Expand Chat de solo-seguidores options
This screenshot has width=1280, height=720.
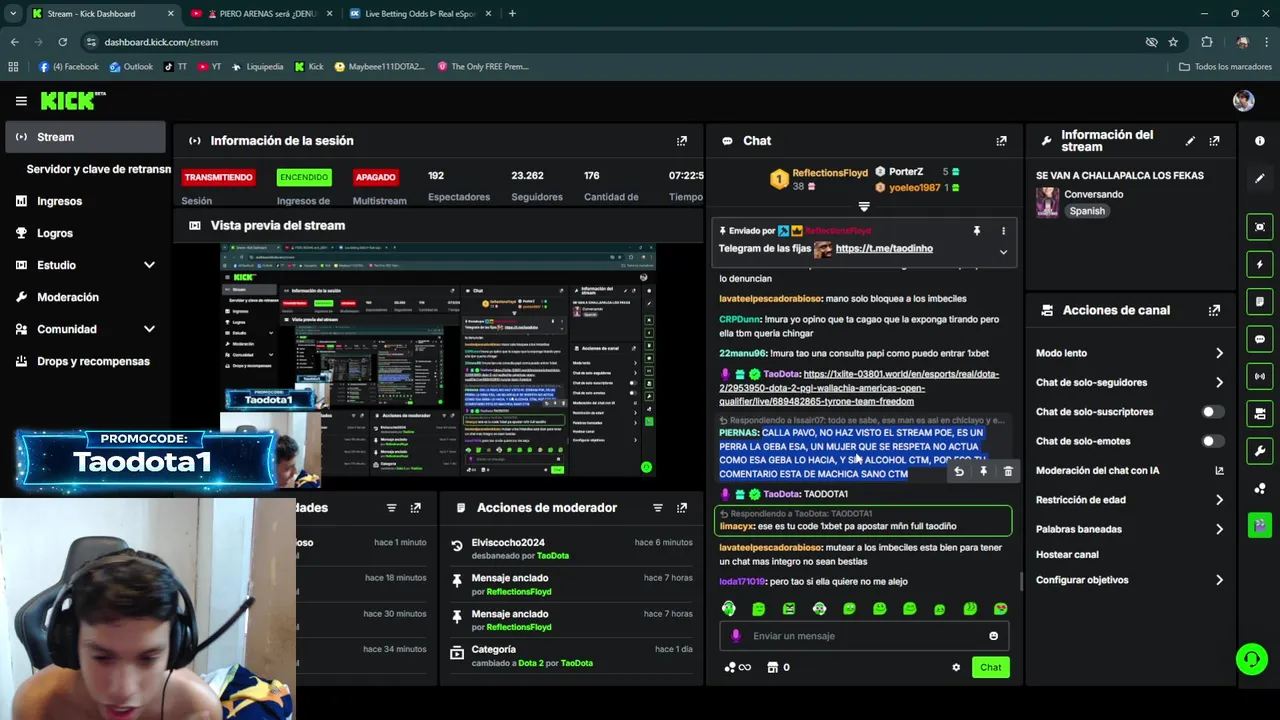1219,382
